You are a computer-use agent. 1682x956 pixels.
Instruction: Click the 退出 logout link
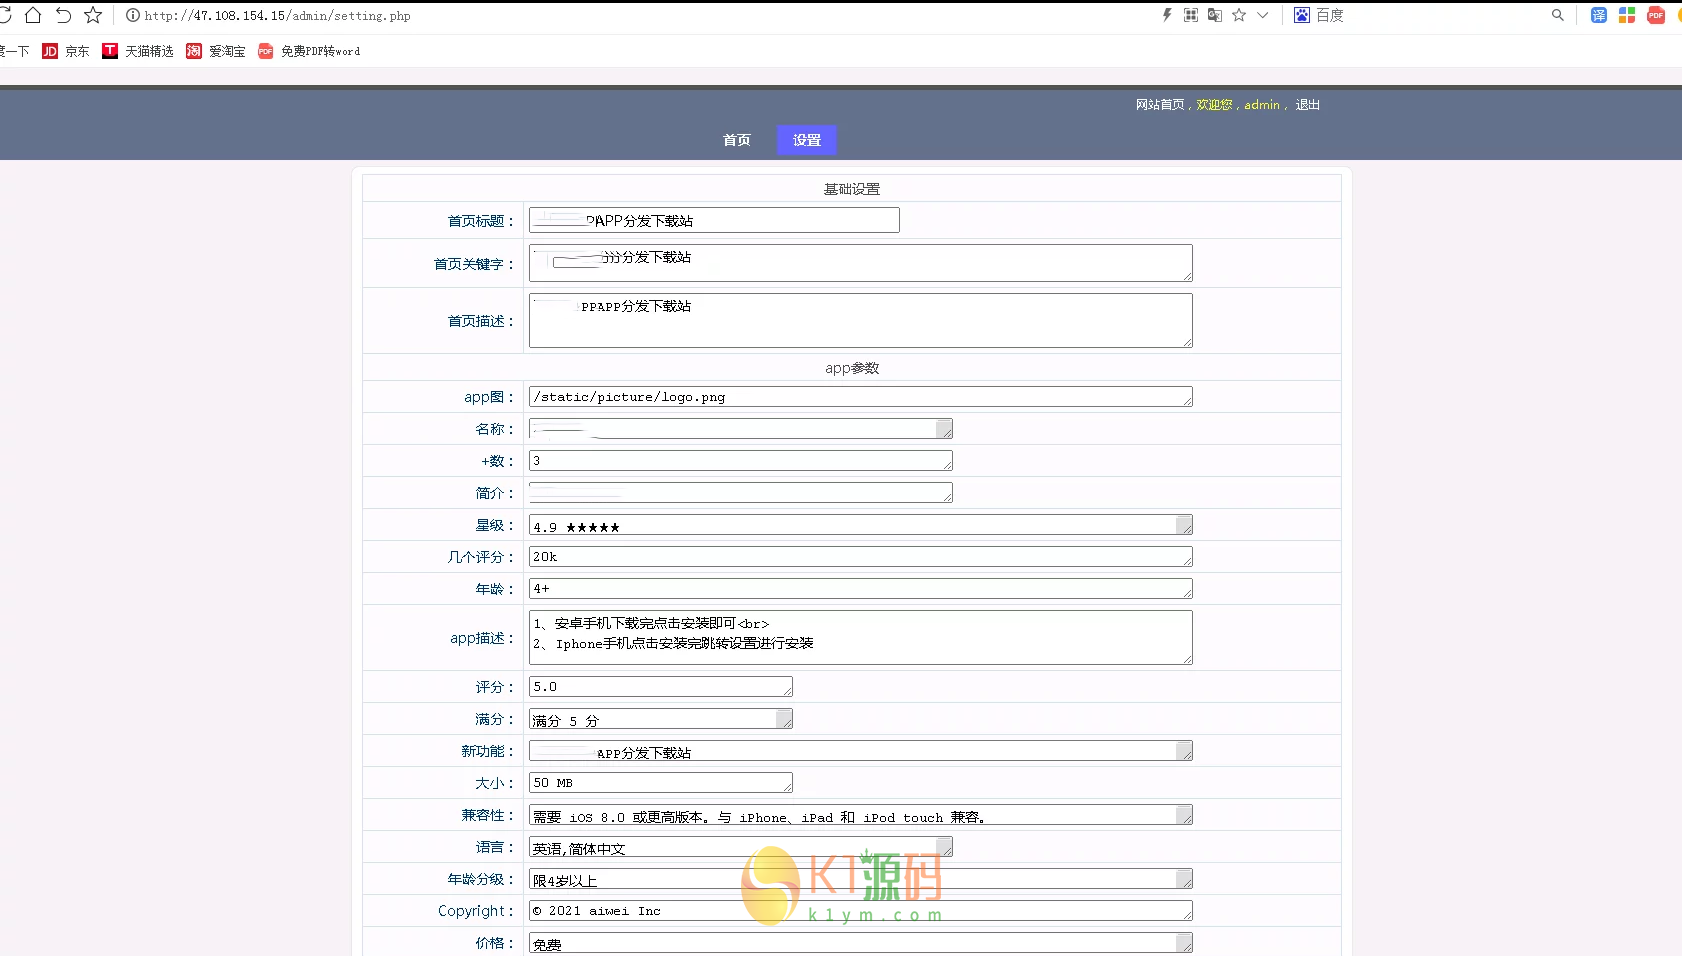pos(1307,105)
